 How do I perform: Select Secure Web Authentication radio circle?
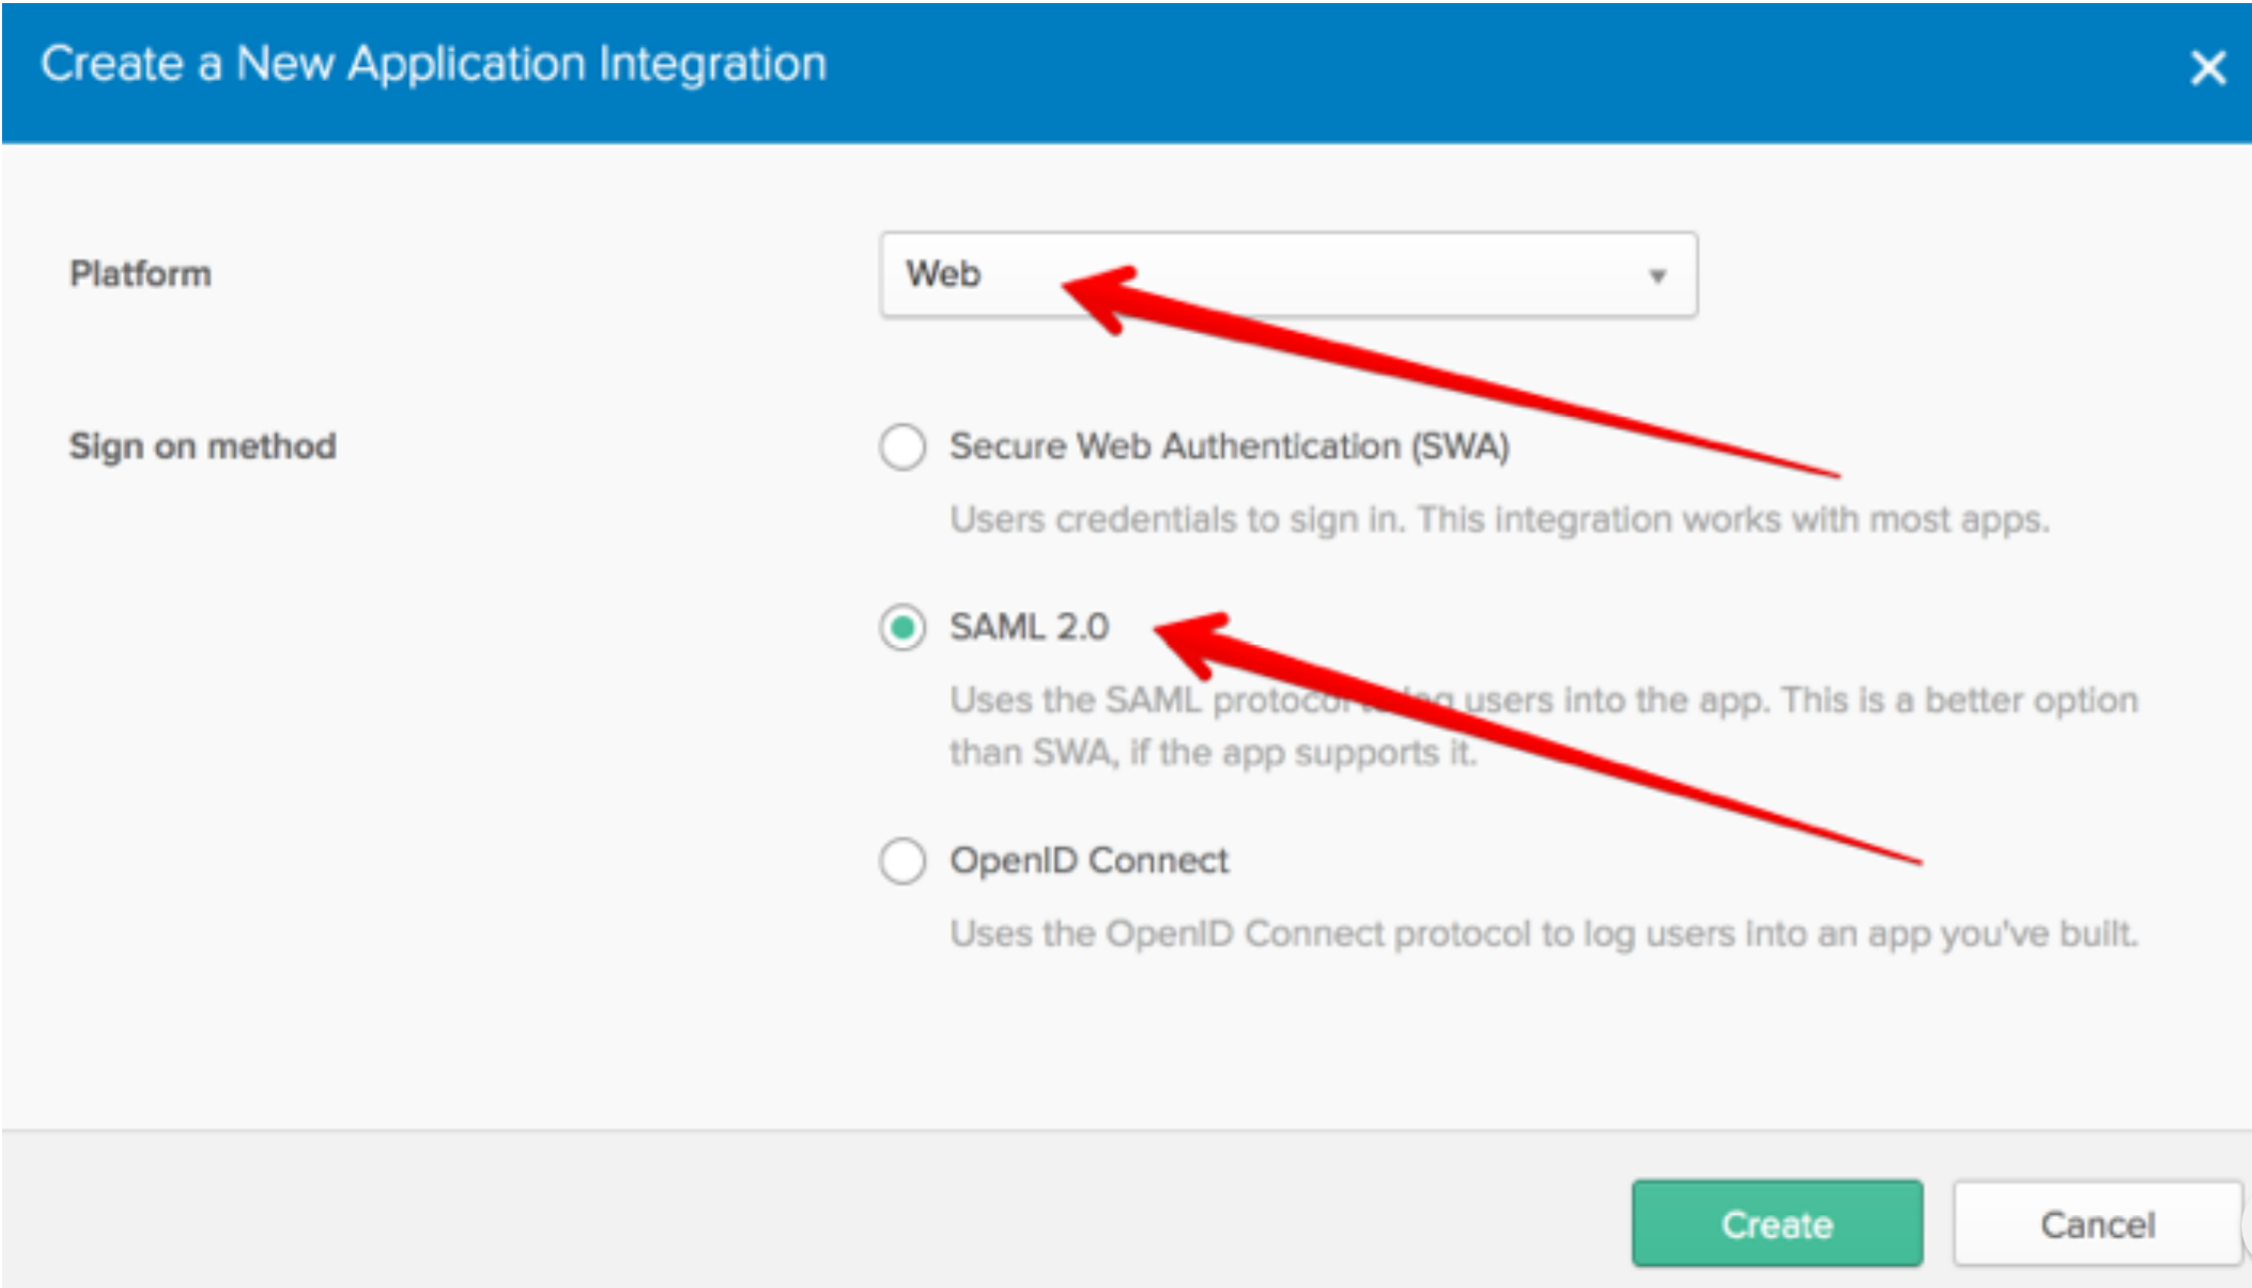(x=902, y=446)
